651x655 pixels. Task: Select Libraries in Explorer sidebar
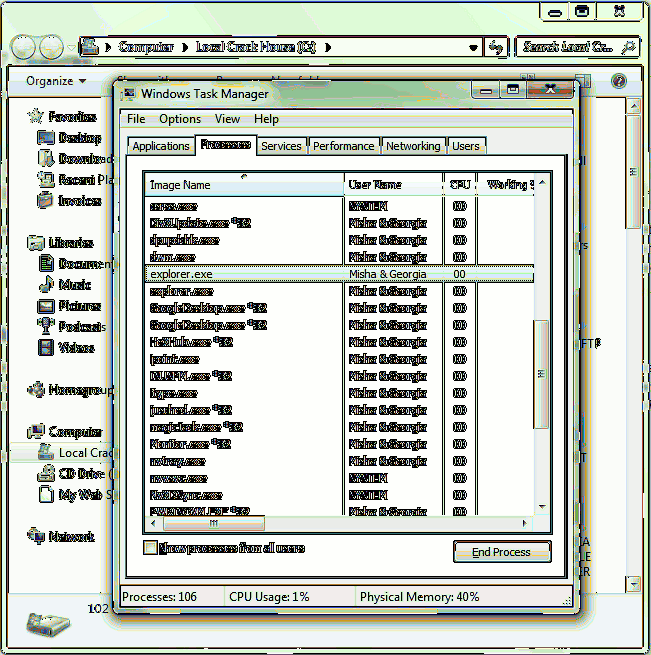pos(61,242)
